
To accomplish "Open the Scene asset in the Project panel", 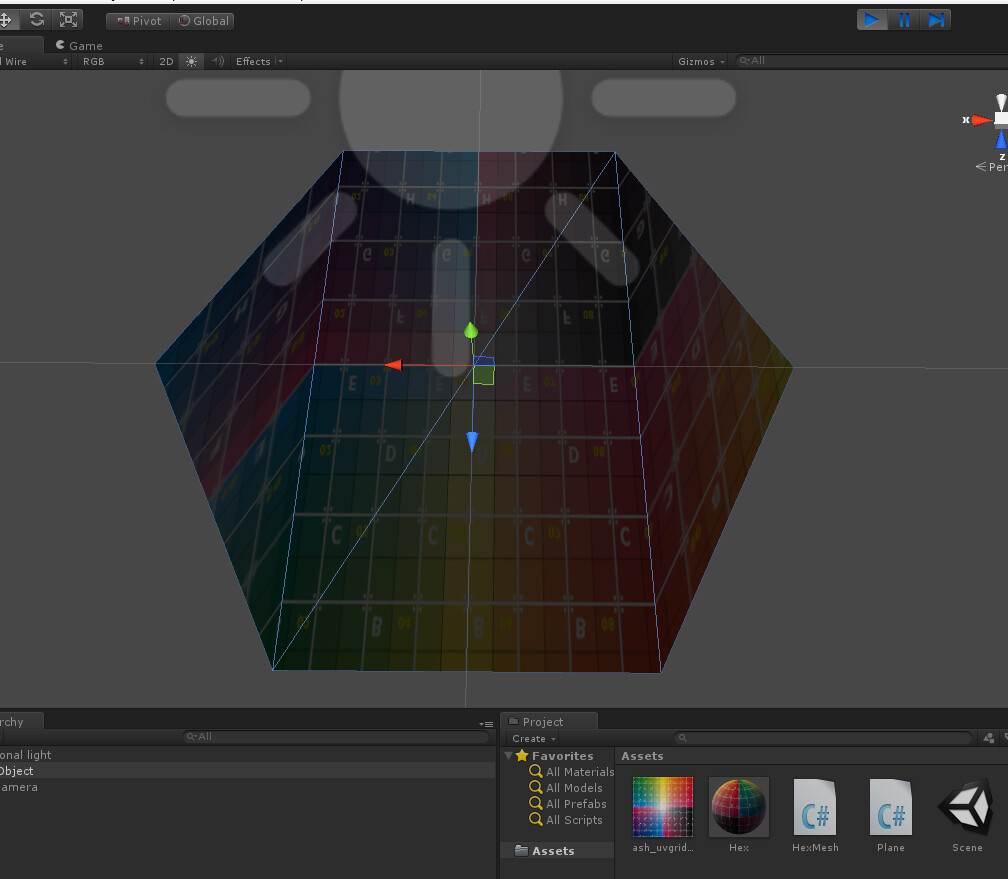I will pyautogui.click(x=965, y=807).
